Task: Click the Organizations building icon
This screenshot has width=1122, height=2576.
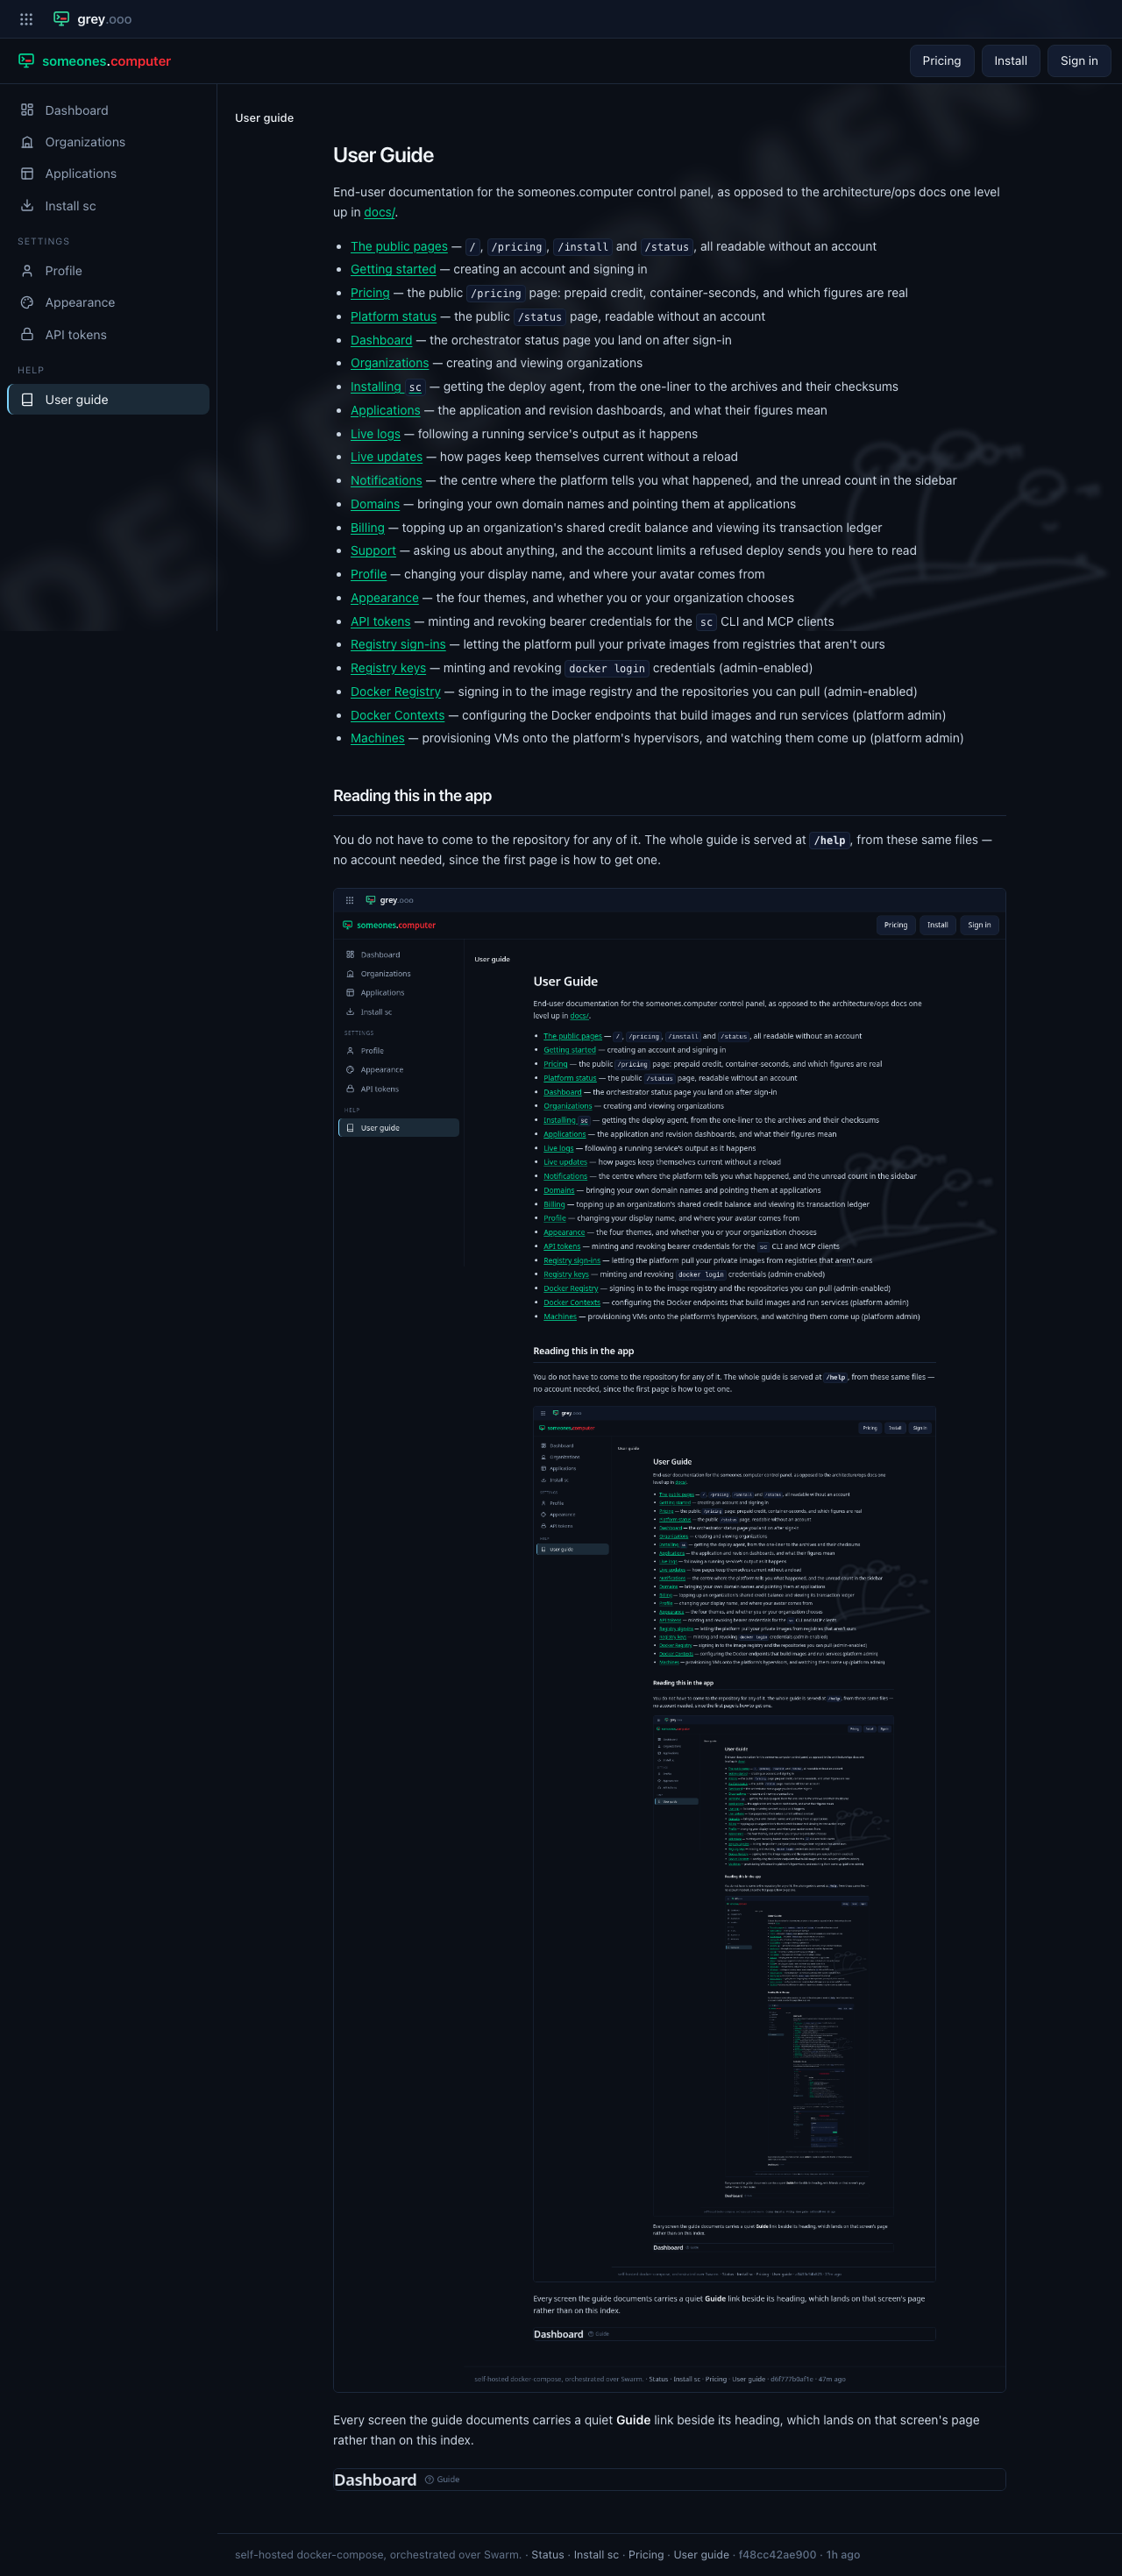Action: click(27, 142)
